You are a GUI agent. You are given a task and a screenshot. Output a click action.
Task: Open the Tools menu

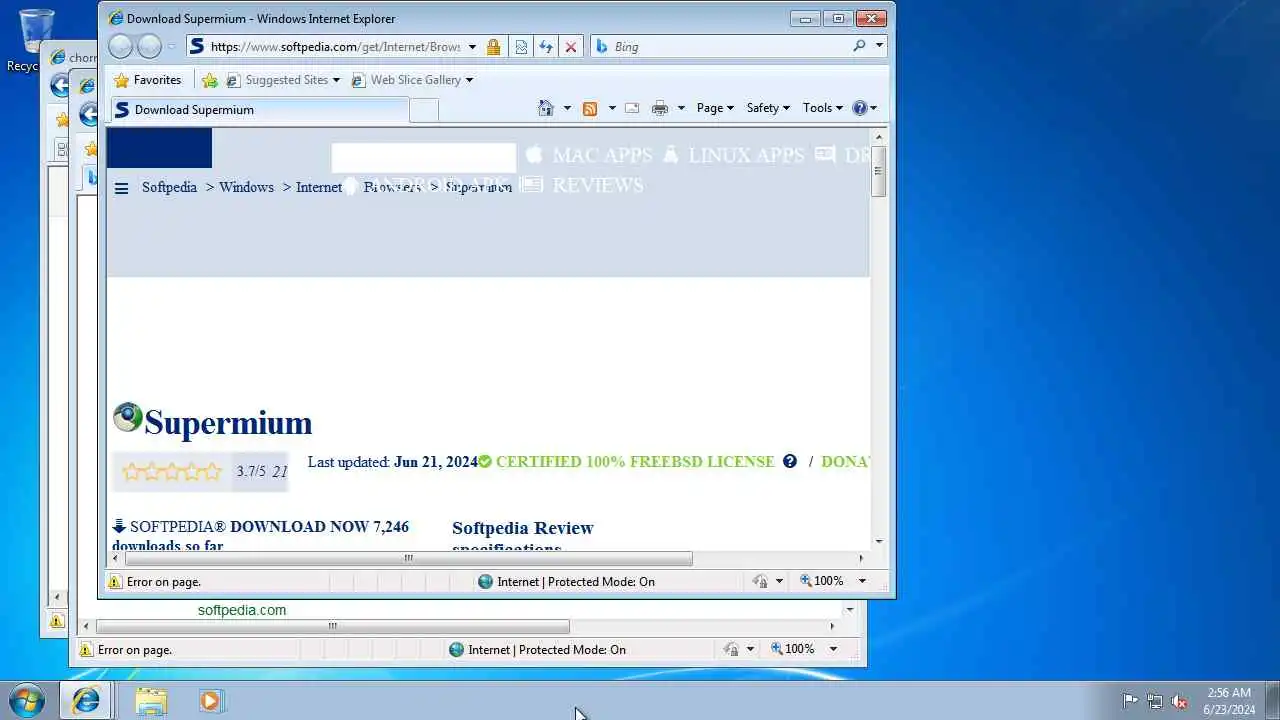[823, 108]
